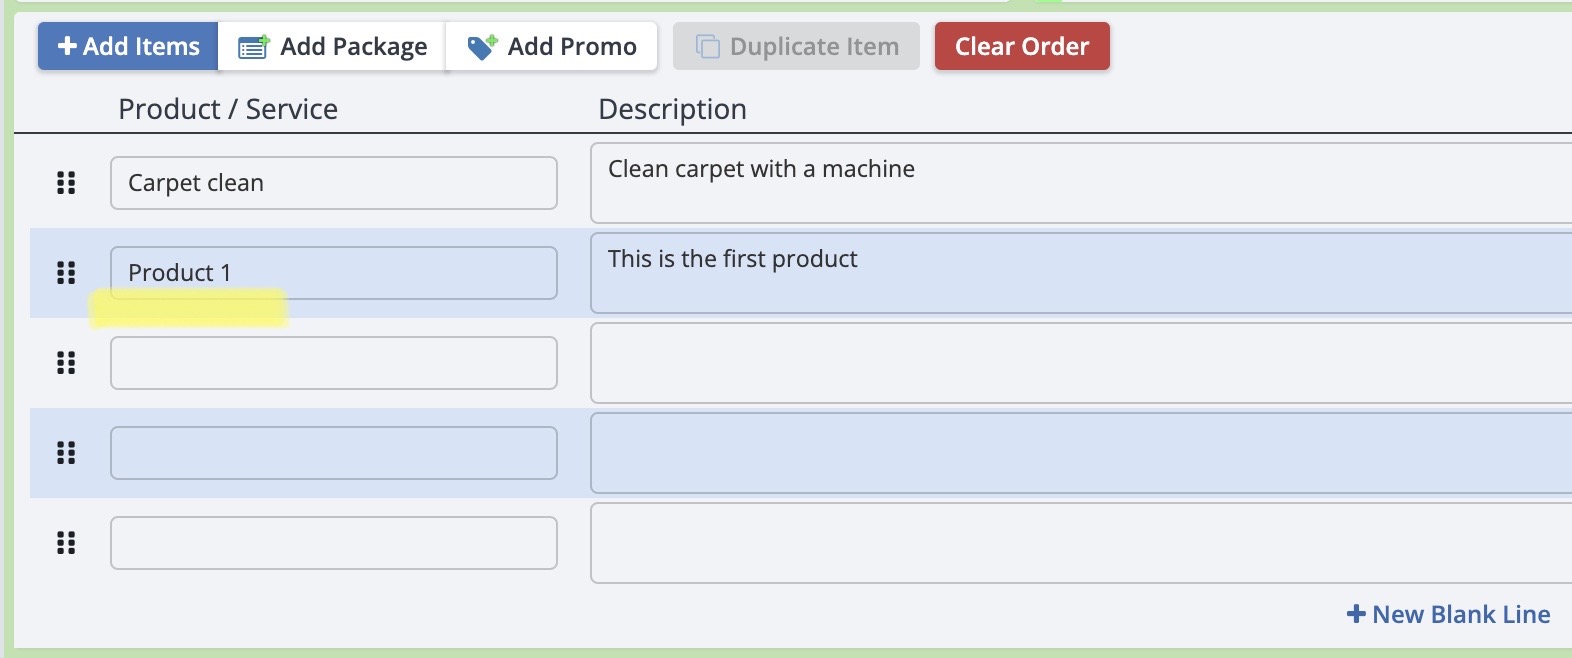This screenshot has width=1572, height=658.
Task: Click the third row's empty product field
Action: [x=333, y=363]
